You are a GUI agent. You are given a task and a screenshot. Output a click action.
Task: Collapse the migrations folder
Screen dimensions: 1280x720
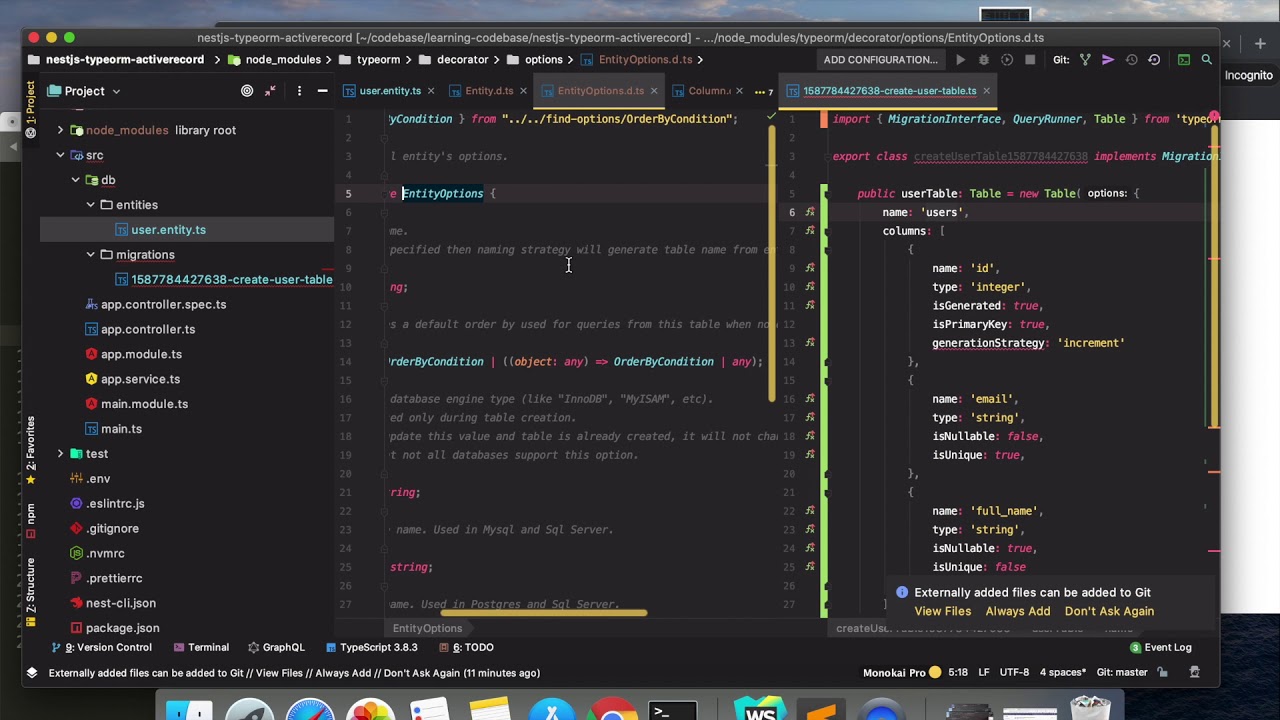click(x=90, y=254)
